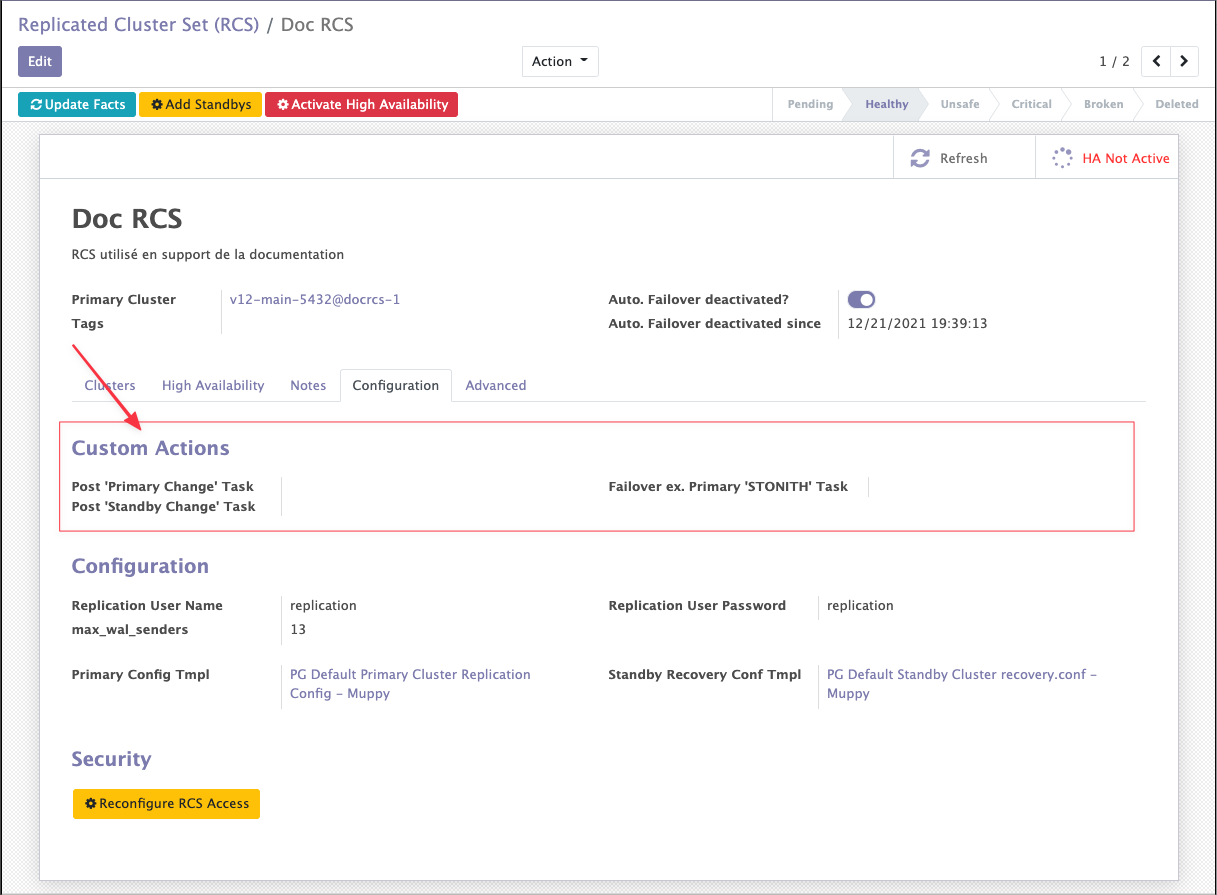Viewport: 1217px width, 895px height.
Task: Select the Unsafe status stage
Action: (959, 104)
